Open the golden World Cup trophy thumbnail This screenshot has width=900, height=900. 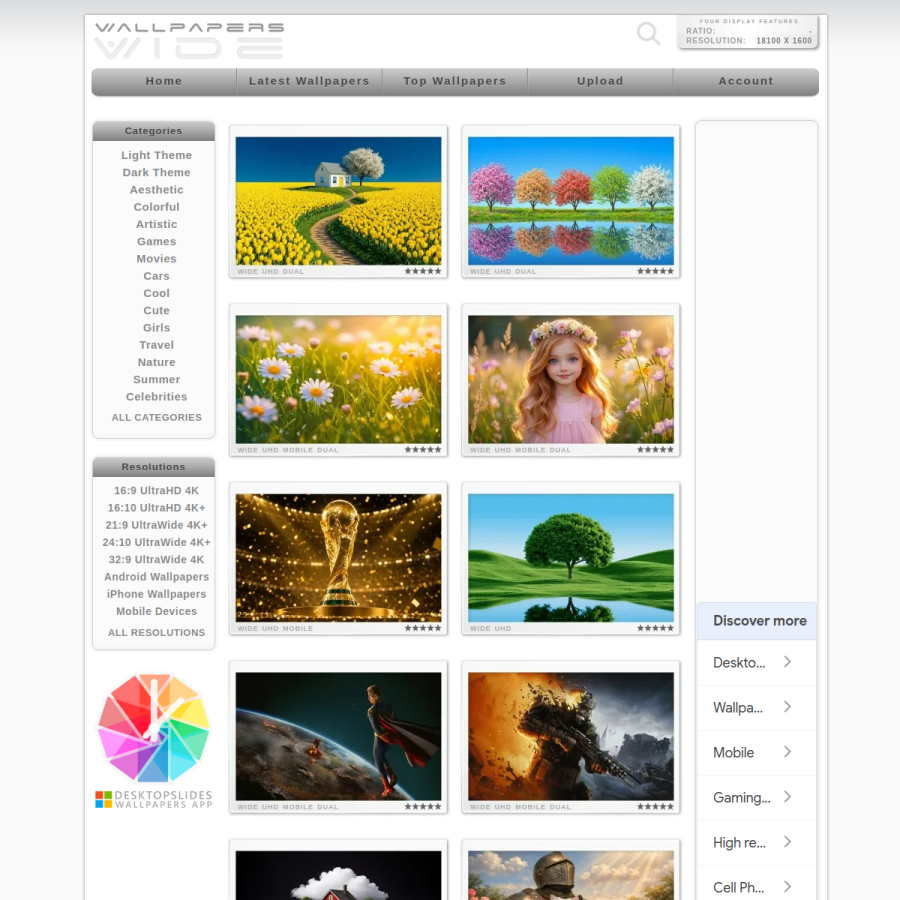[x=339, y=558]
